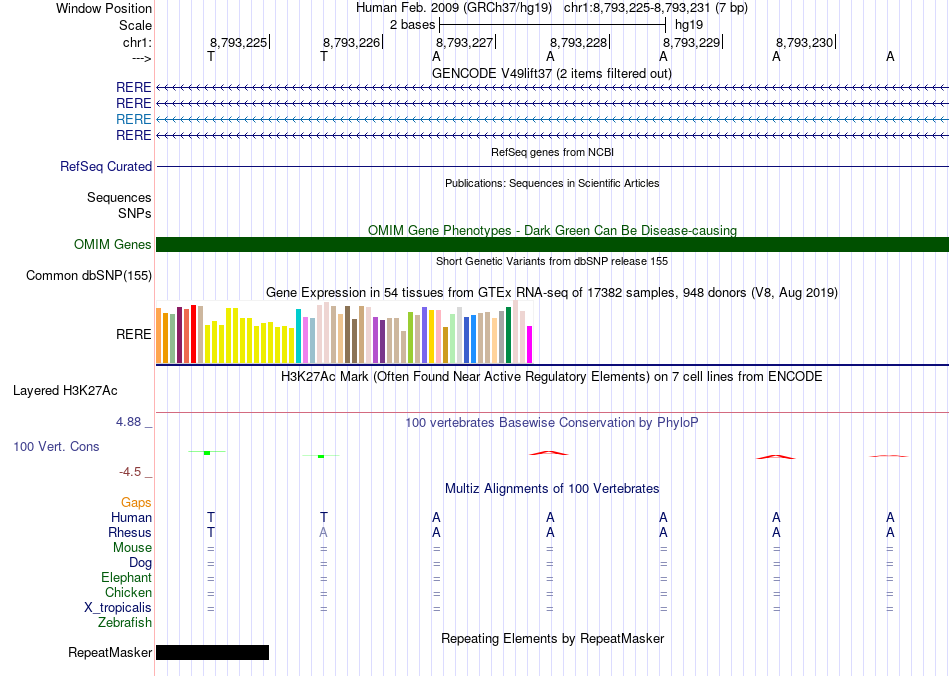
Task: Click the Window Position label
Action: pos(104,8)
